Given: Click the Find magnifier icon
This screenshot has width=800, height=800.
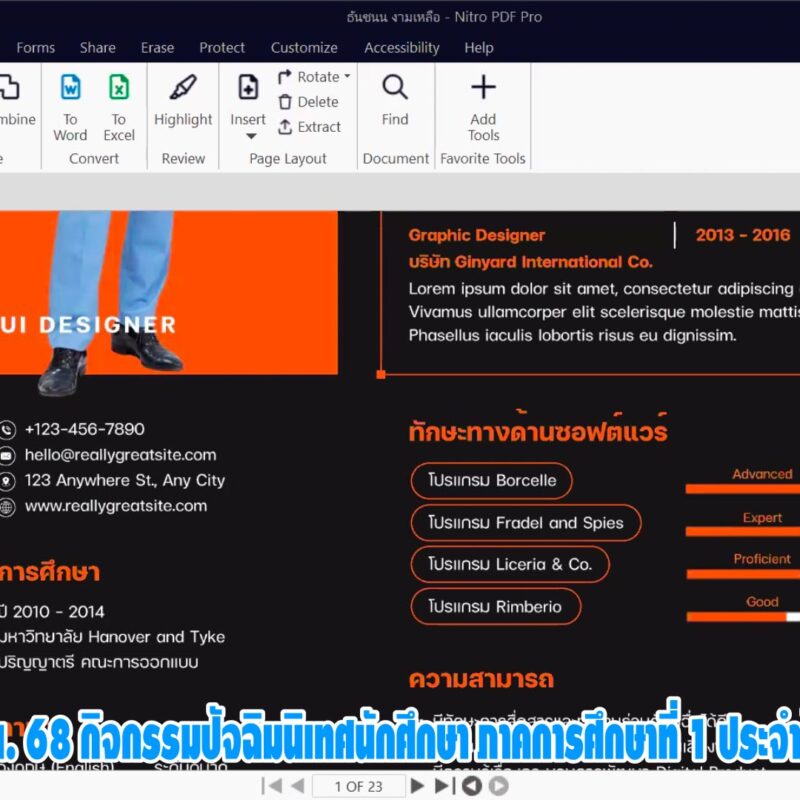Looking at the screenshot, I should 395,89.
